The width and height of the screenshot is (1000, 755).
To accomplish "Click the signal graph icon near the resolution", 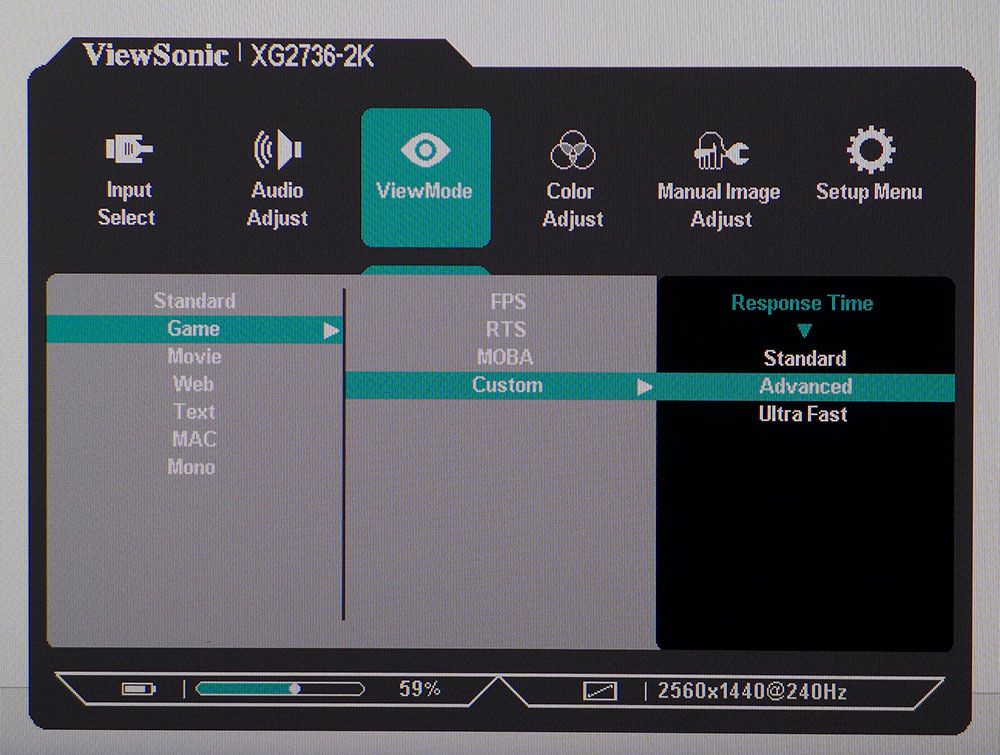I will (600, 691).
